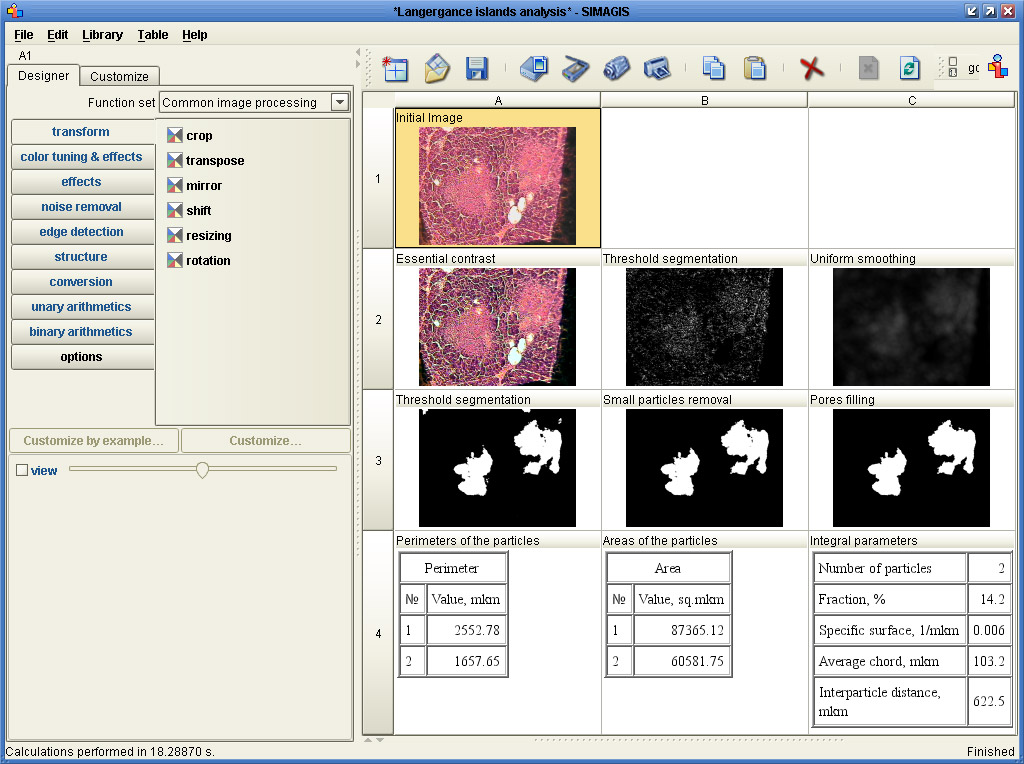This screenshot has width=1024, height=764.
Task: Expand the color tuning & effects category
Action: 81,157
